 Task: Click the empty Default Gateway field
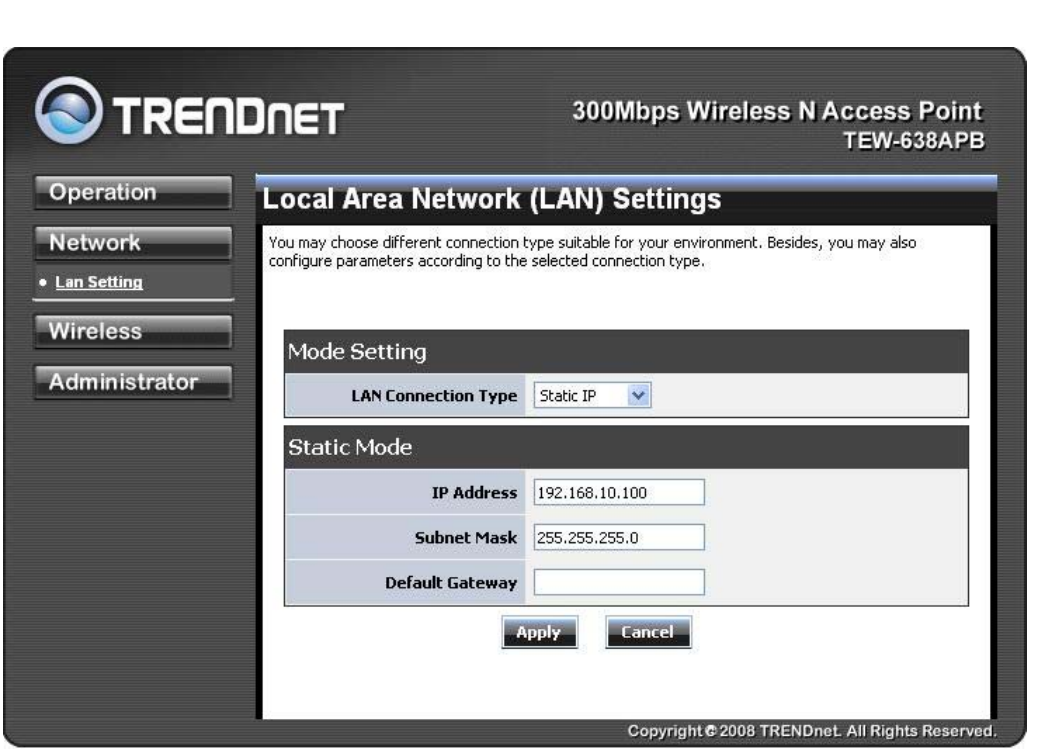tap(619, 582)
